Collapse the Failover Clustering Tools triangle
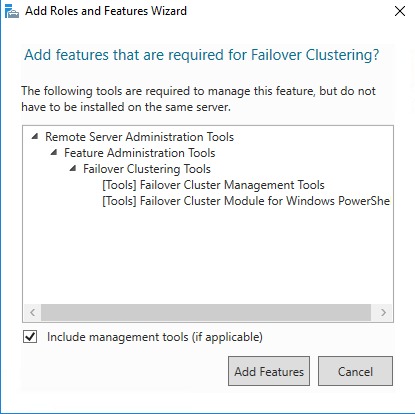Image resolution: width=415 pixels, height=414 pixels. (x=73, y=168)
